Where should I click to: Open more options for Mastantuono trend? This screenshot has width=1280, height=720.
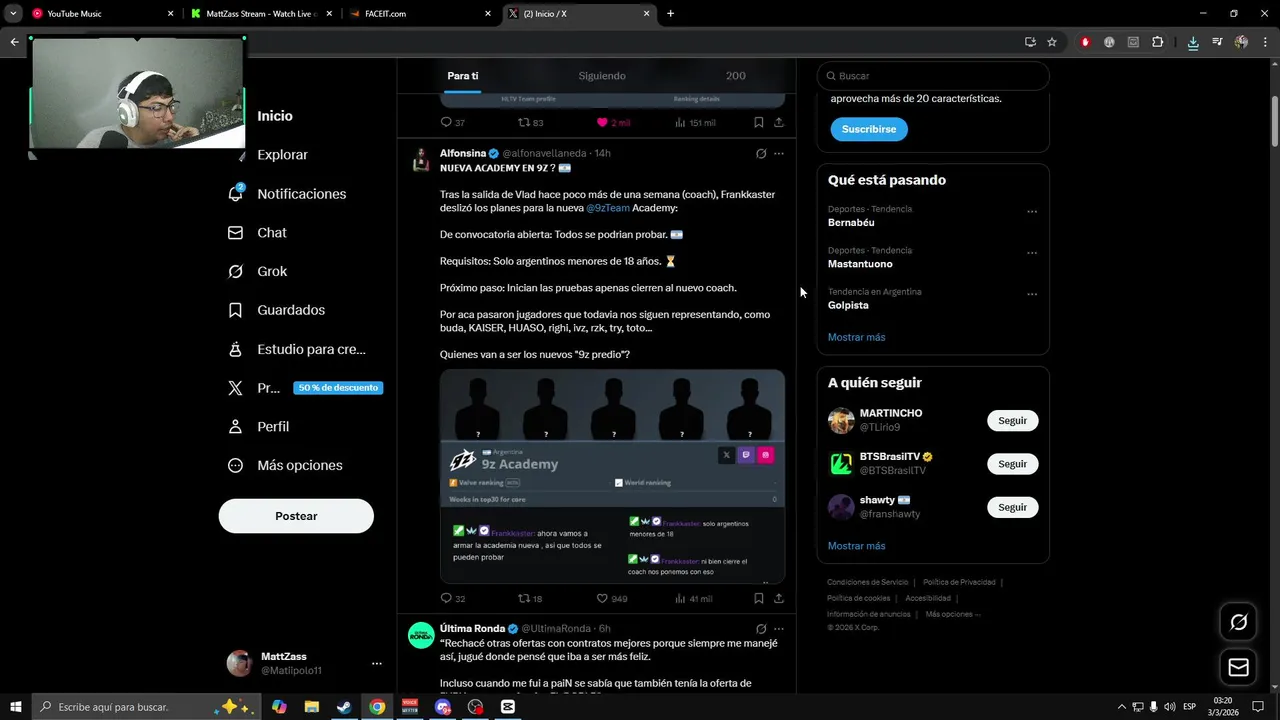pyautogui.click(x=1032, y=253)
